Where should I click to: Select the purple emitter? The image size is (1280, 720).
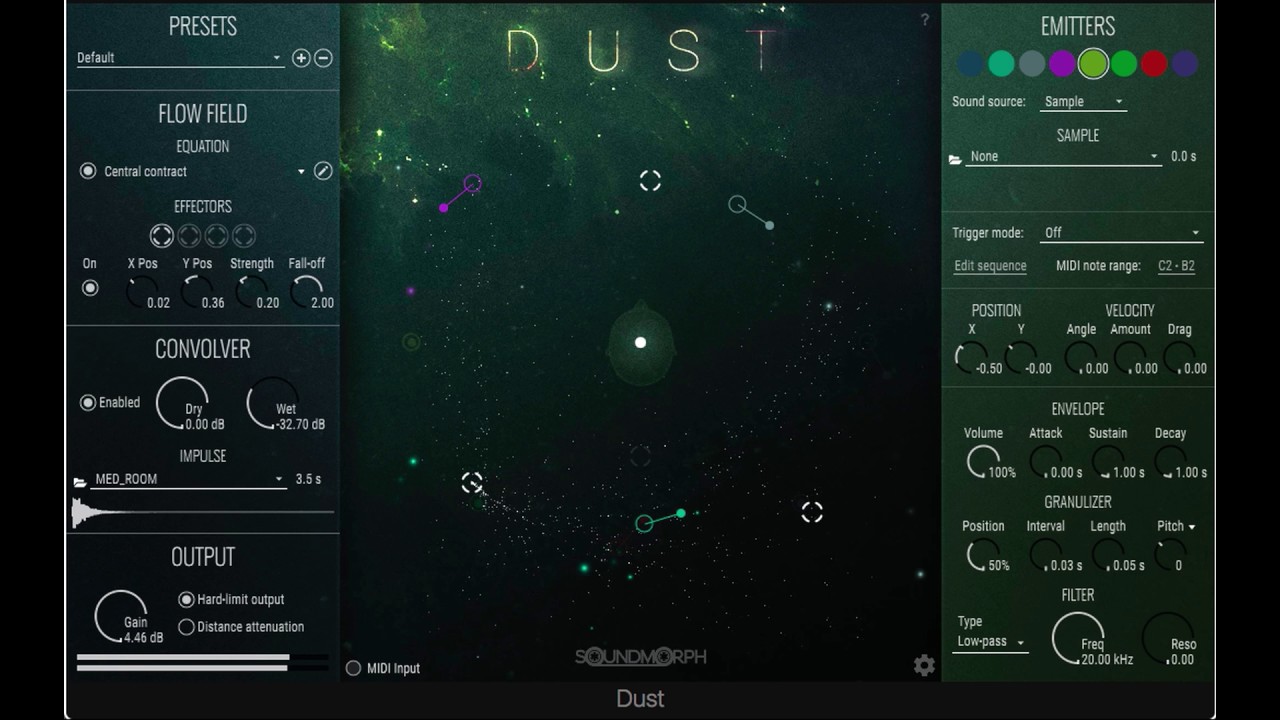click(x=1062, y=64)
